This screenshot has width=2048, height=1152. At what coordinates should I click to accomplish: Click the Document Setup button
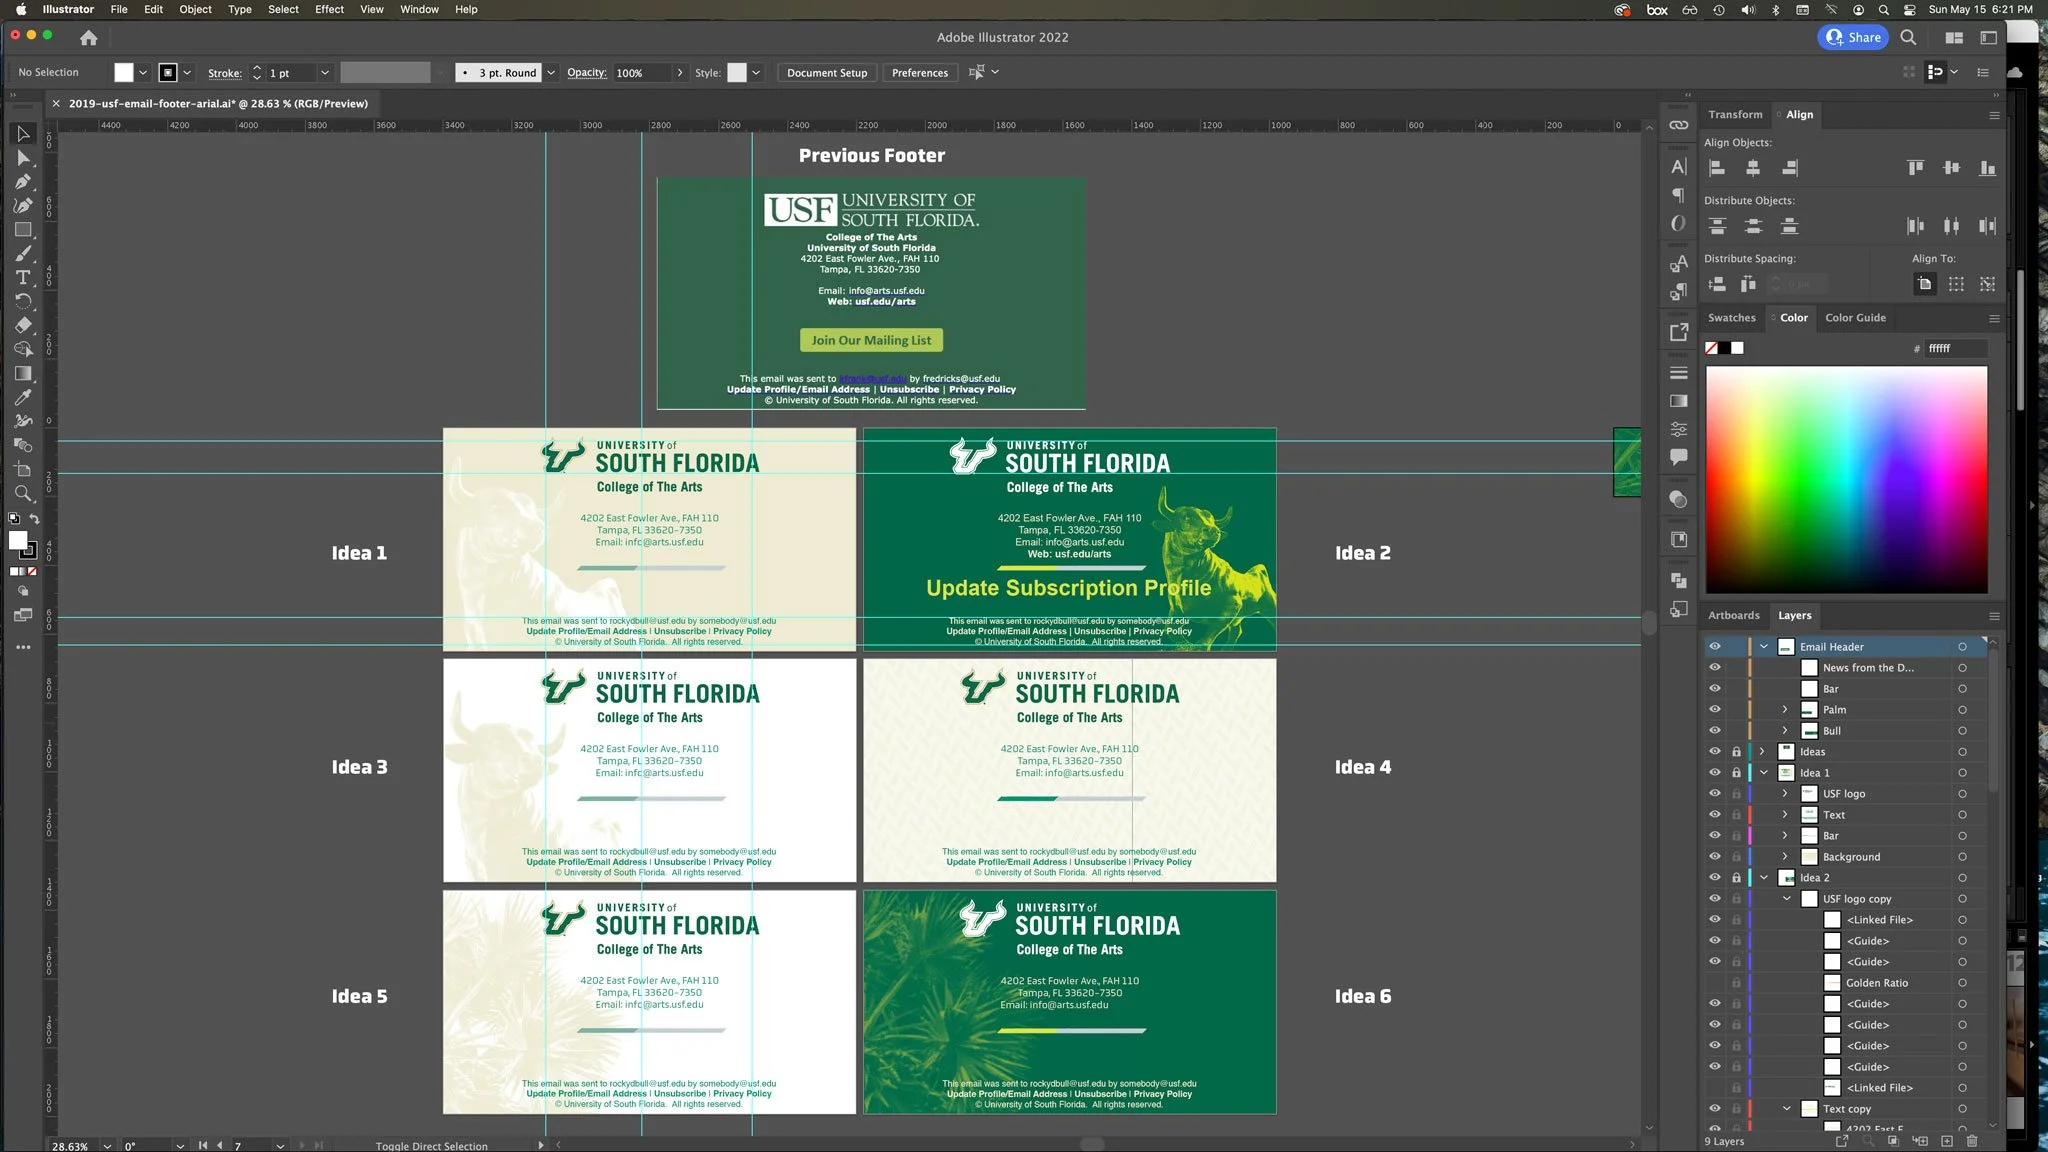tap(827, 73)
